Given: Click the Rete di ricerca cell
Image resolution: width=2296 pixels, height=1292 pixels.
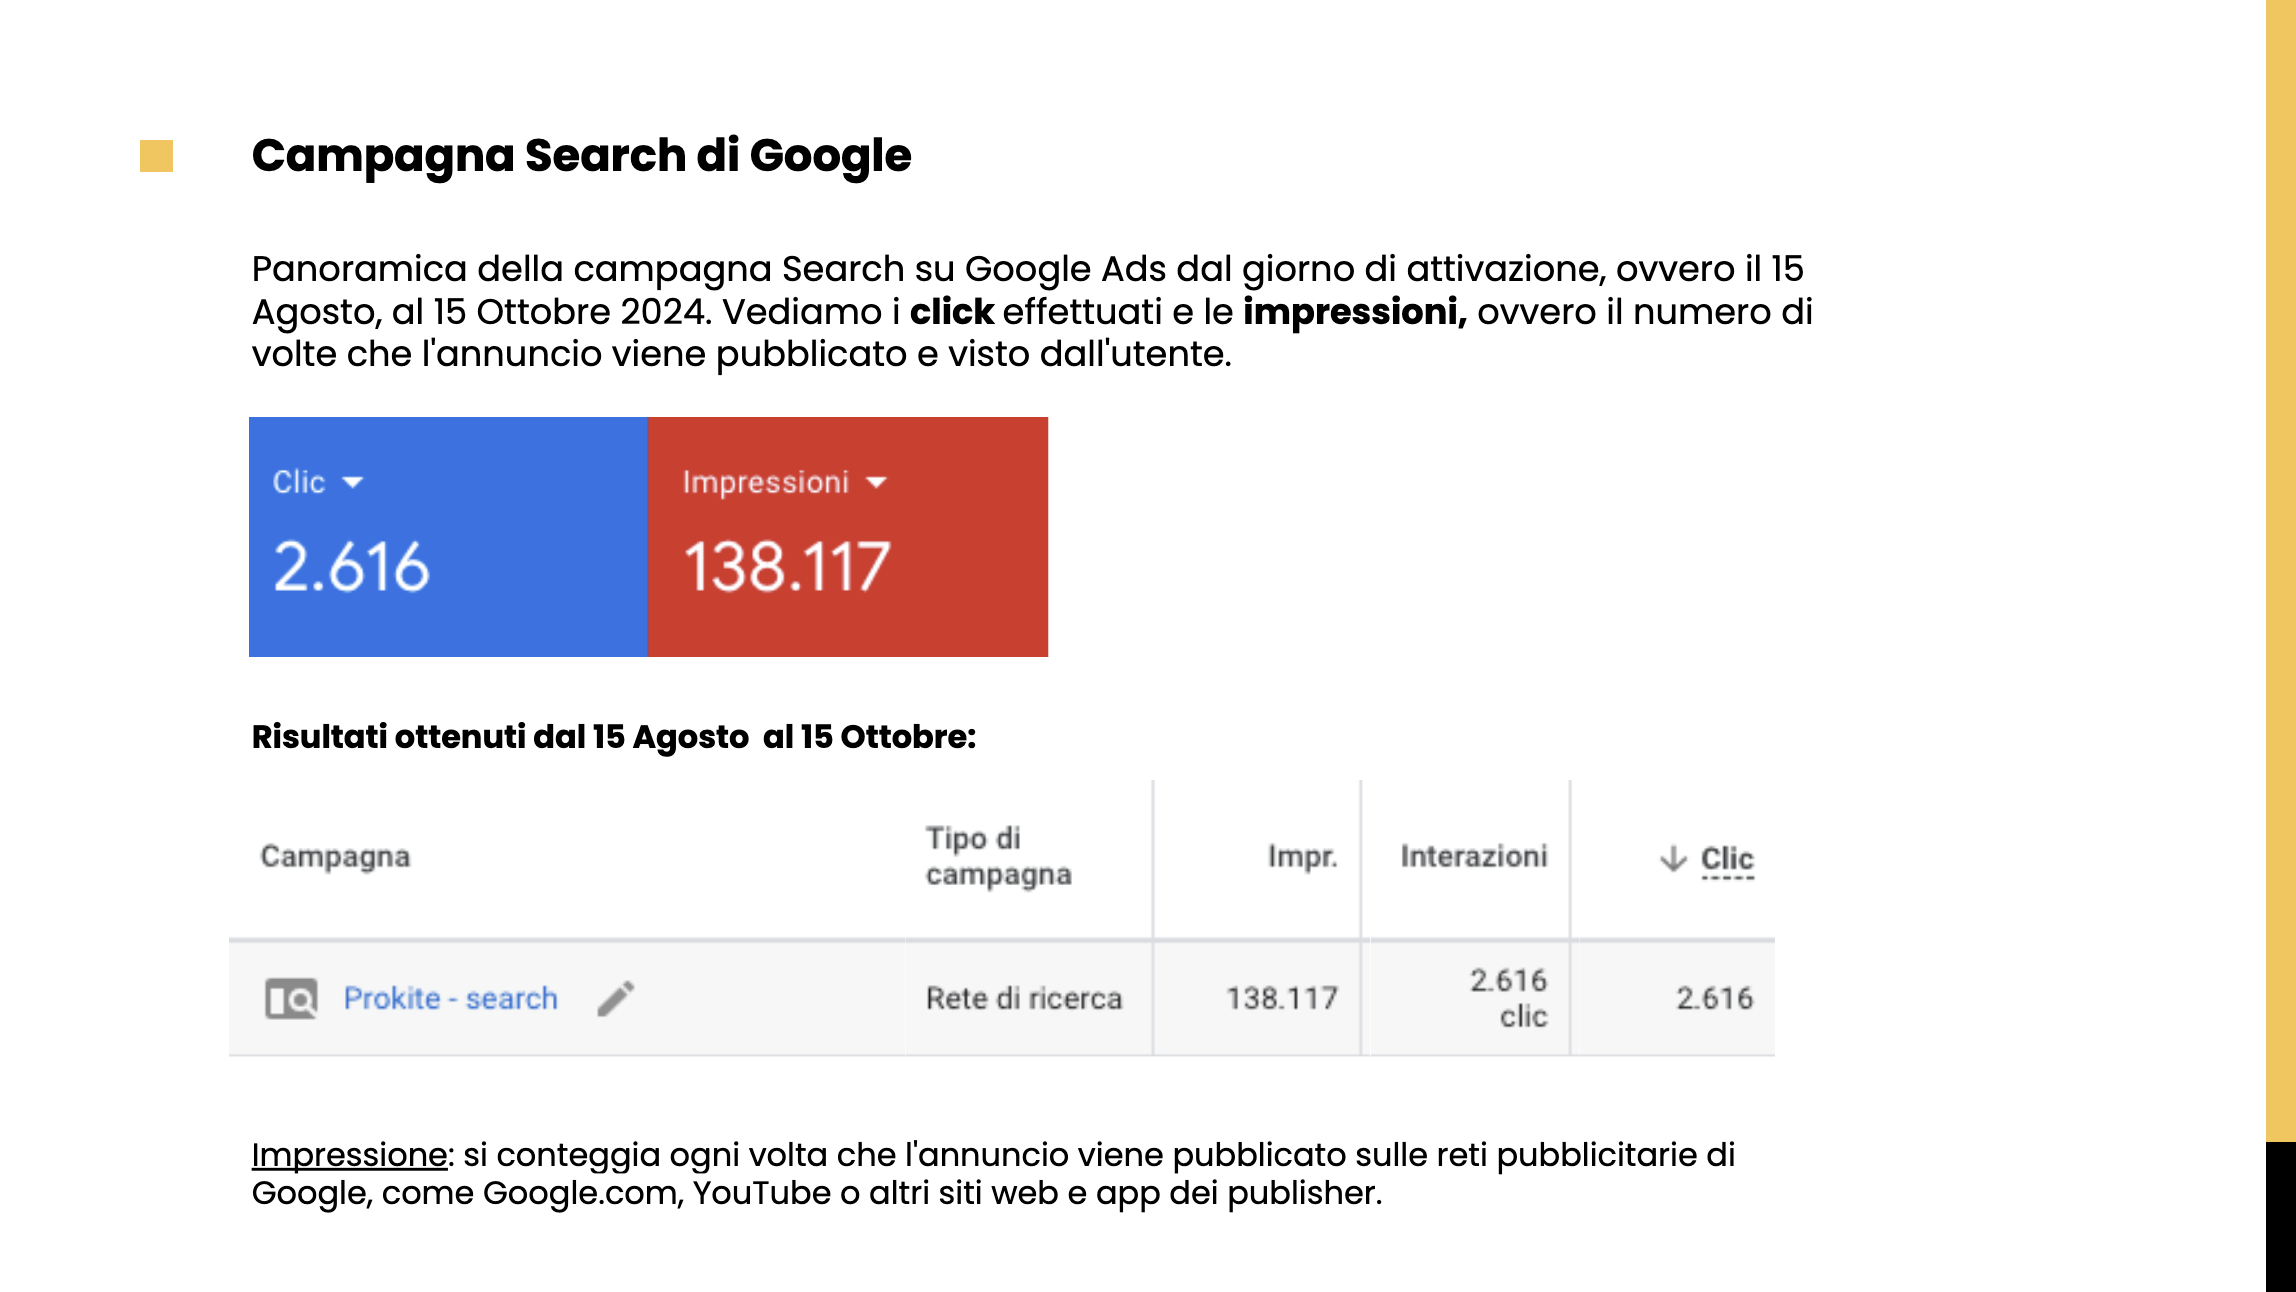Looking at the screenshot, I should tap(1023, 998).
